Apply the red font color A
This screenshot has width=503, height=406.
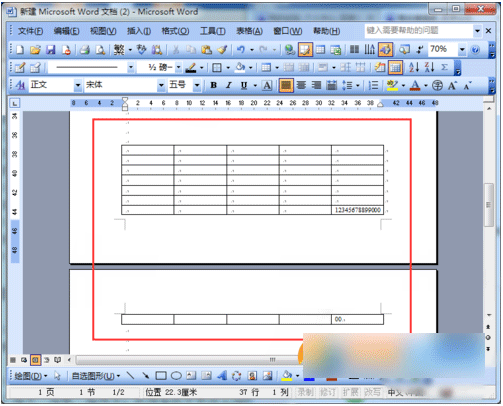coord(415,86)
